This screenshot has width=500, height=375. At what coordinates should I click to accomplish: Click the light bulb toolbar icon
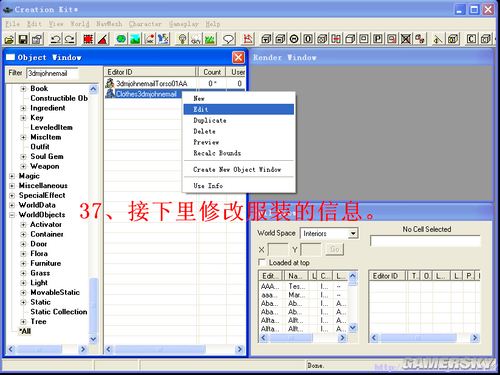[x=182, y=39]
